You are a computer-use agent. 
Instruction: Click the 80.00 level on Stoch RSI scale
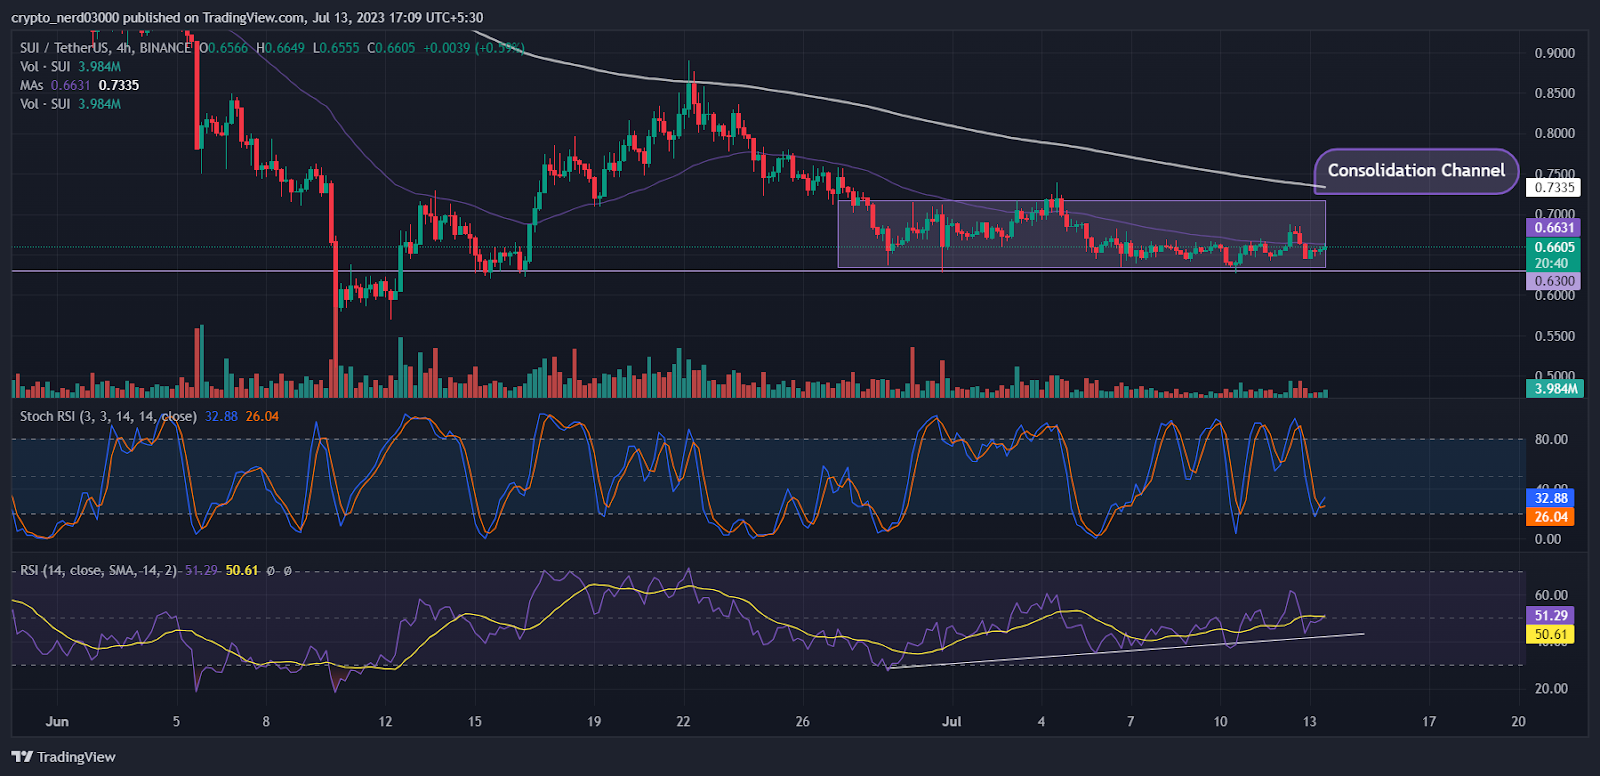1551,439
